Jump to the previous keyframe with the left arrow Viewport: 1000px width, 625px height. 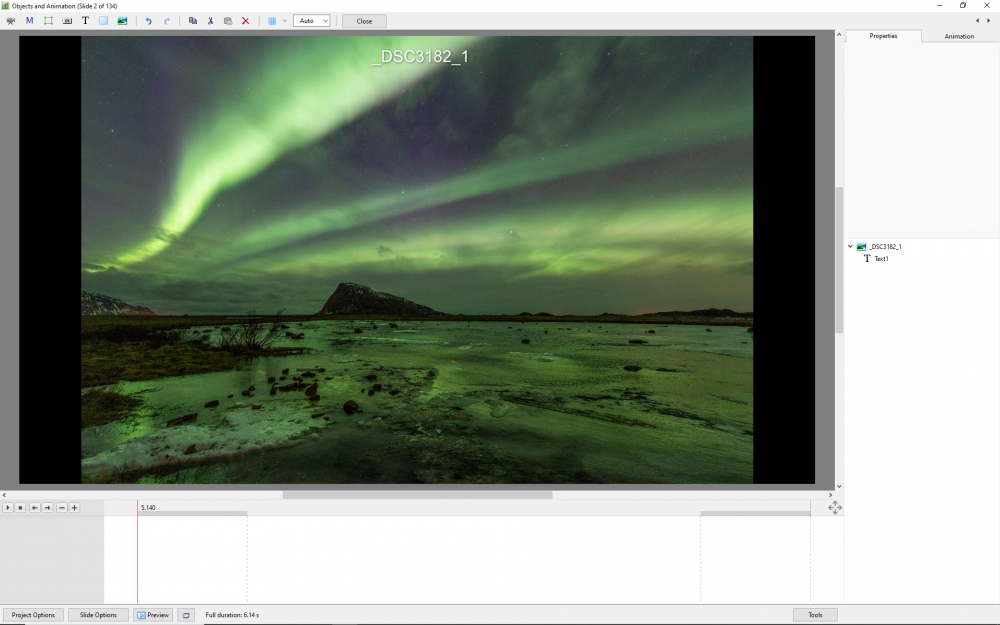[34, 508]
